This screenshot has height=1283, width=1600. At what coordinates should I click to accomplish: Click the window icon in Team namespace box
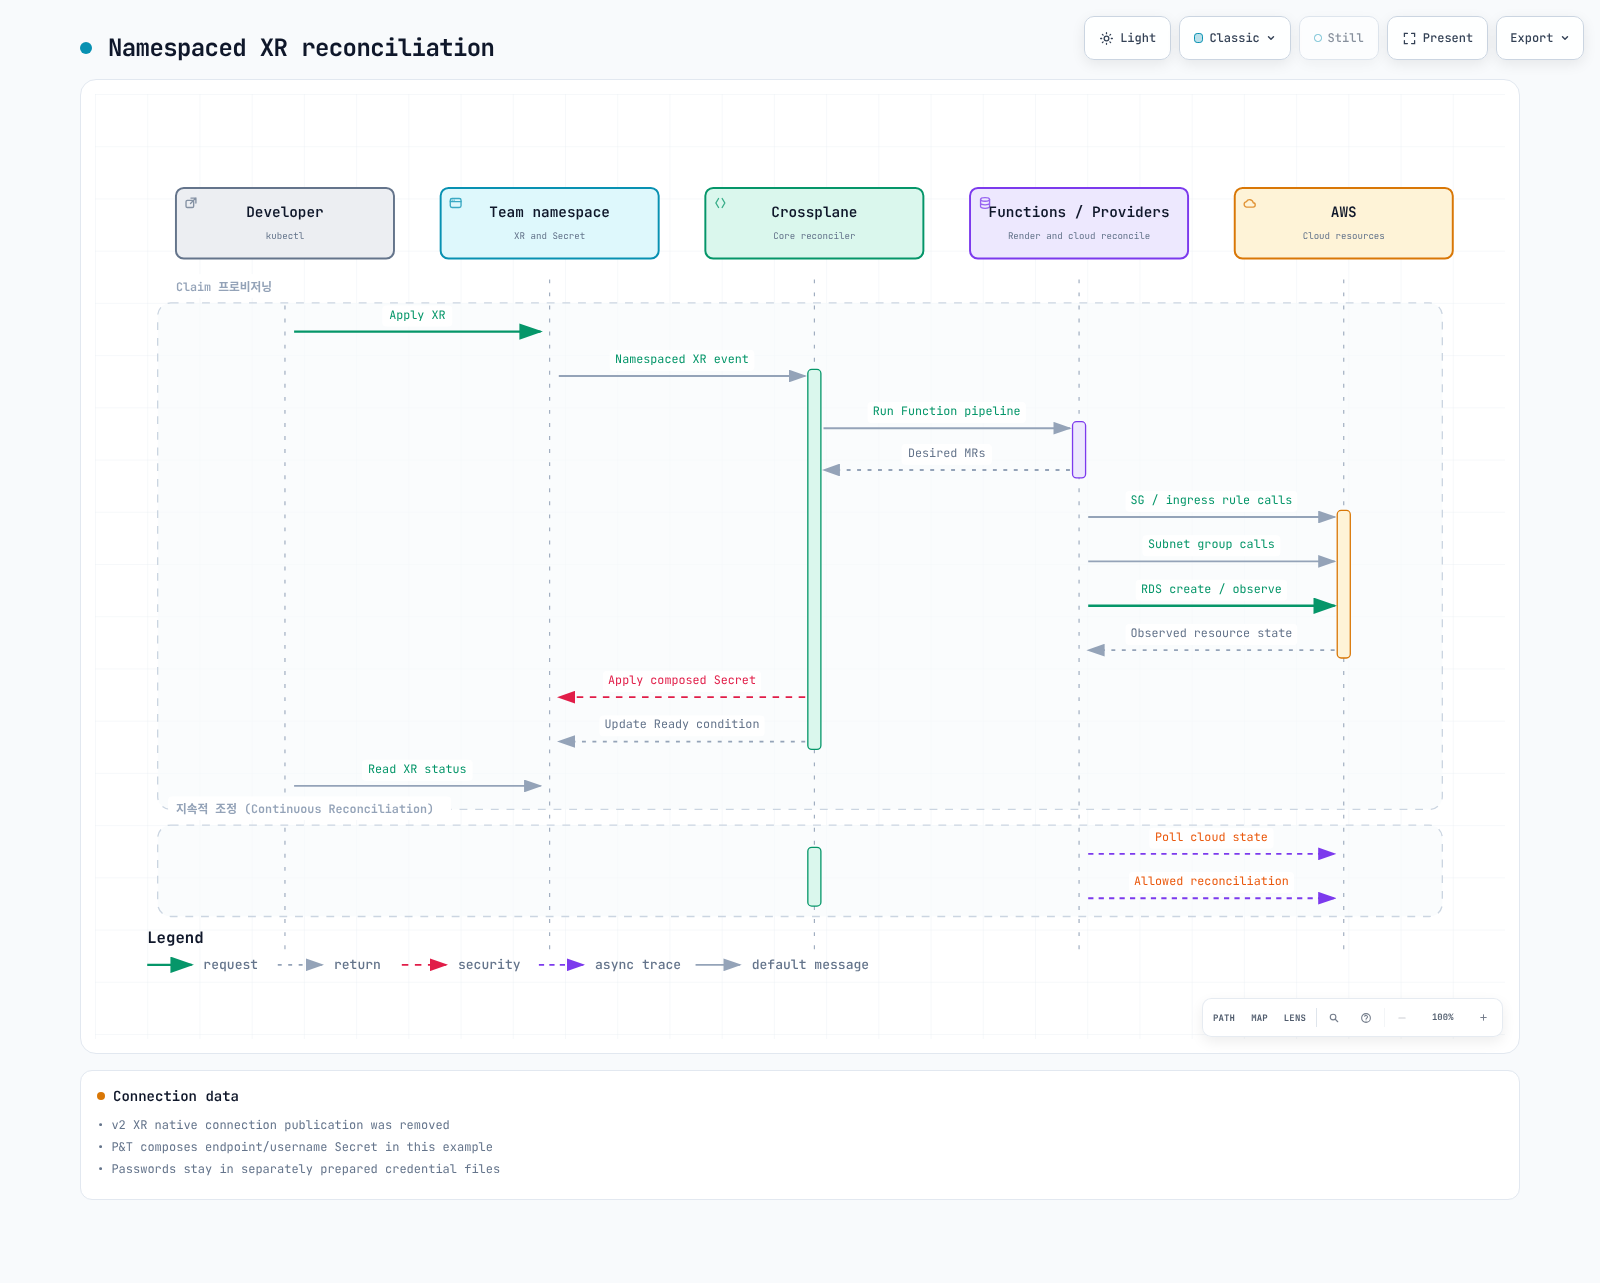tap(456, 203)
